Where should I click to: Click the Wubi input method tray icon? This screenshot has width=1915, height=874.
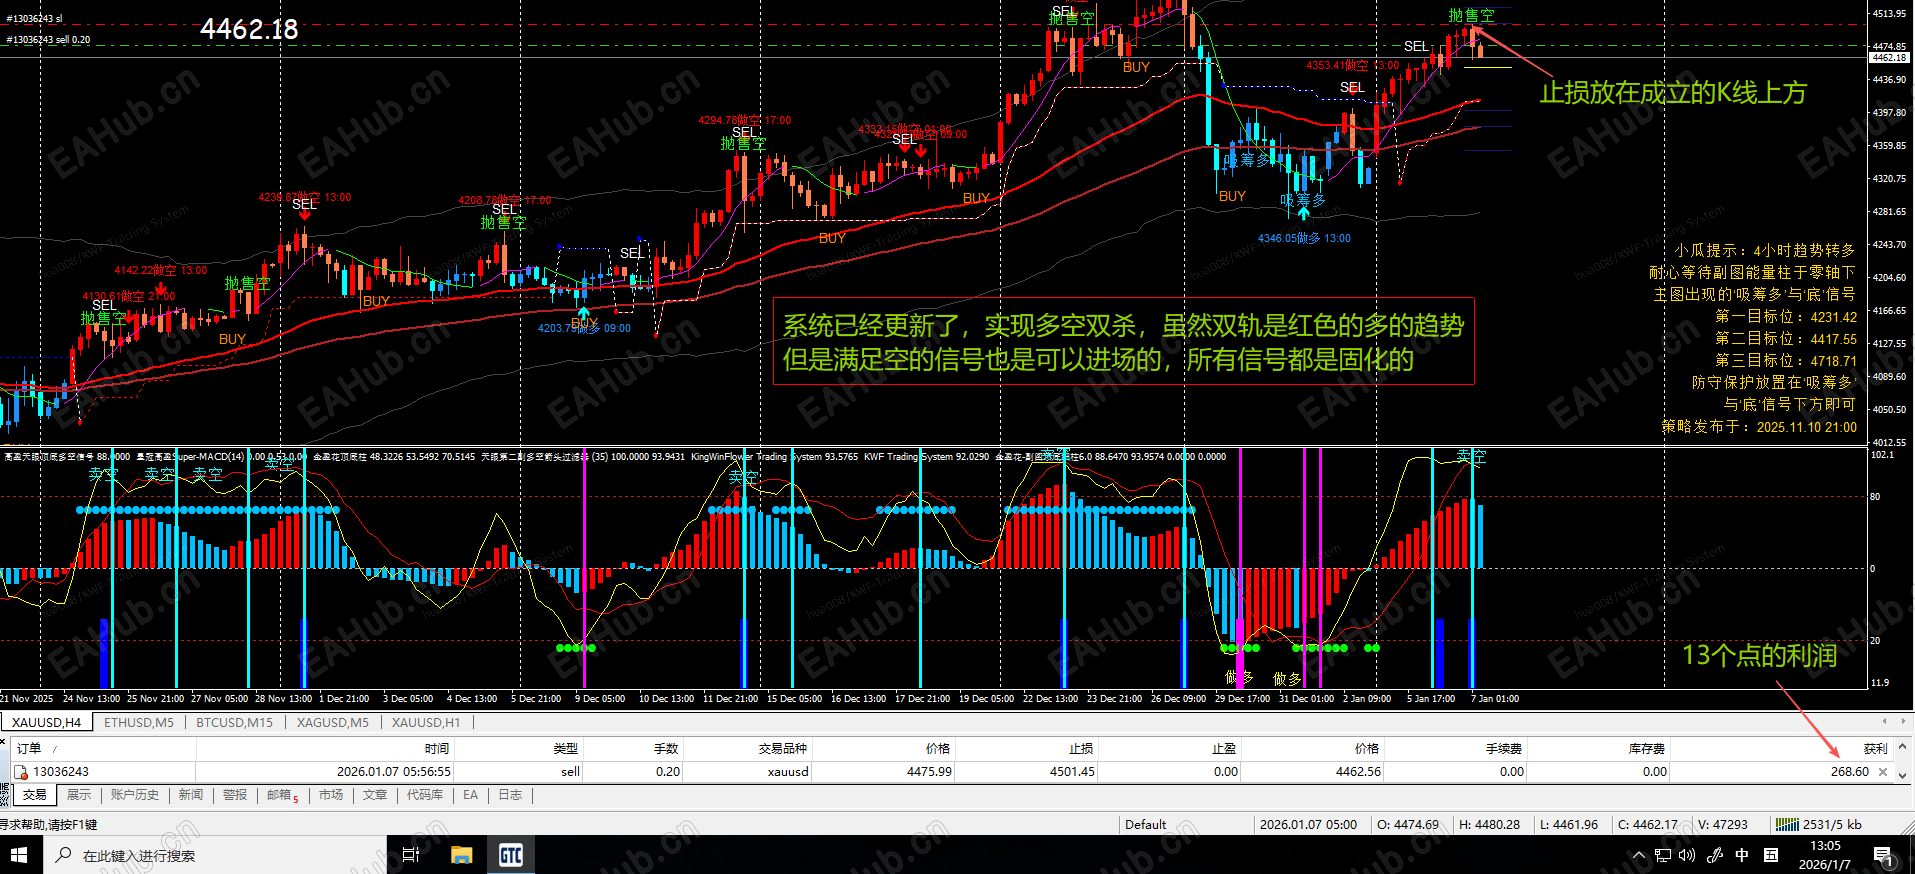(x=1771, y=855)
